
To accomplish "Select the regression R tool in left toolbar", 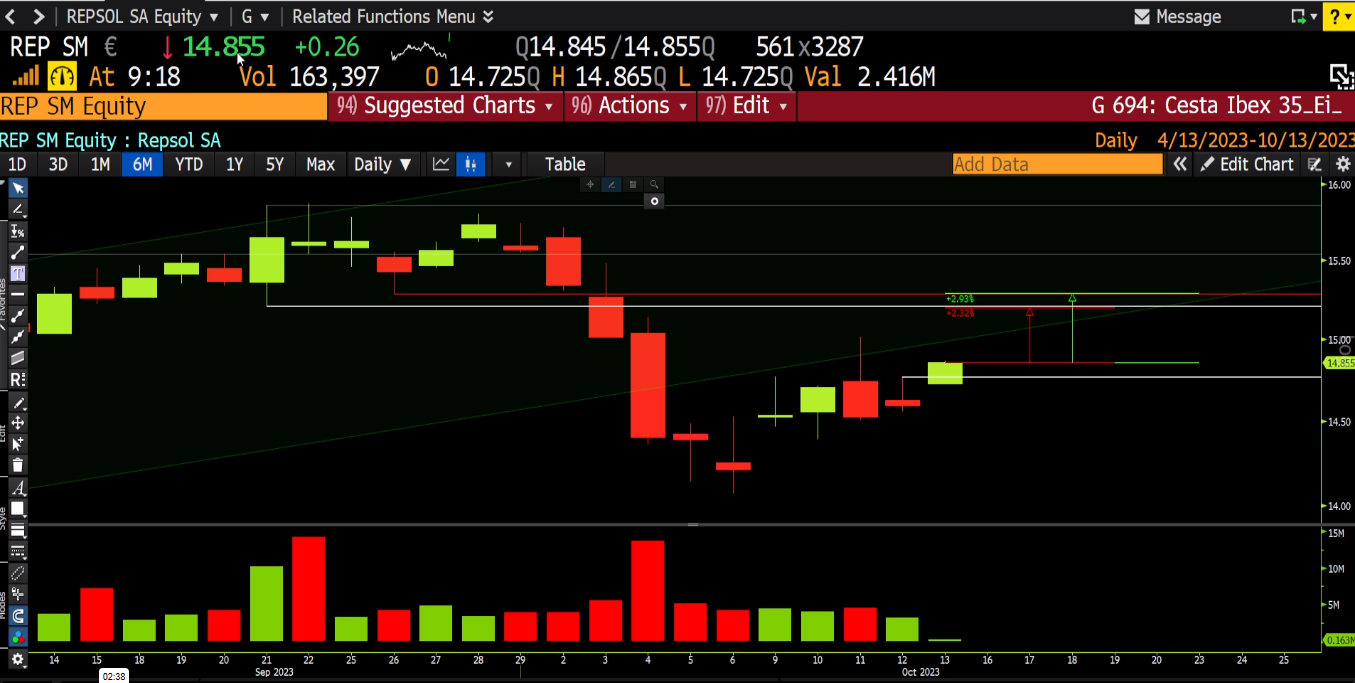I will click(18, 380).
